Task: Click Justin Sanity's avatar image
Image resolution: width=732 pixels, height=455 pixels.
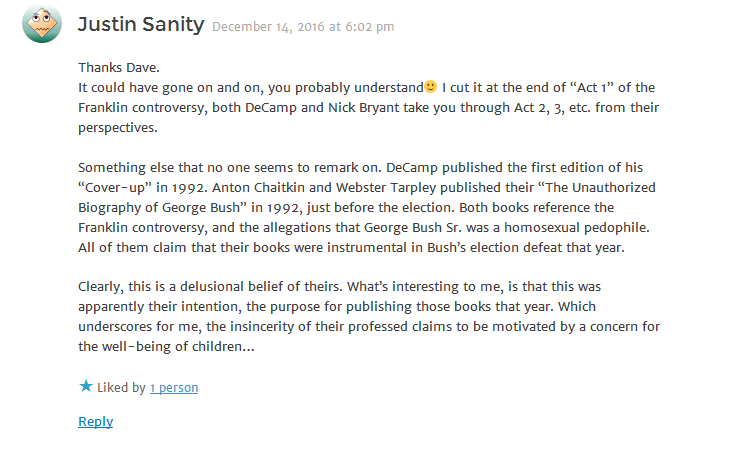Action: pyautogui.click(x=42, y=24)
